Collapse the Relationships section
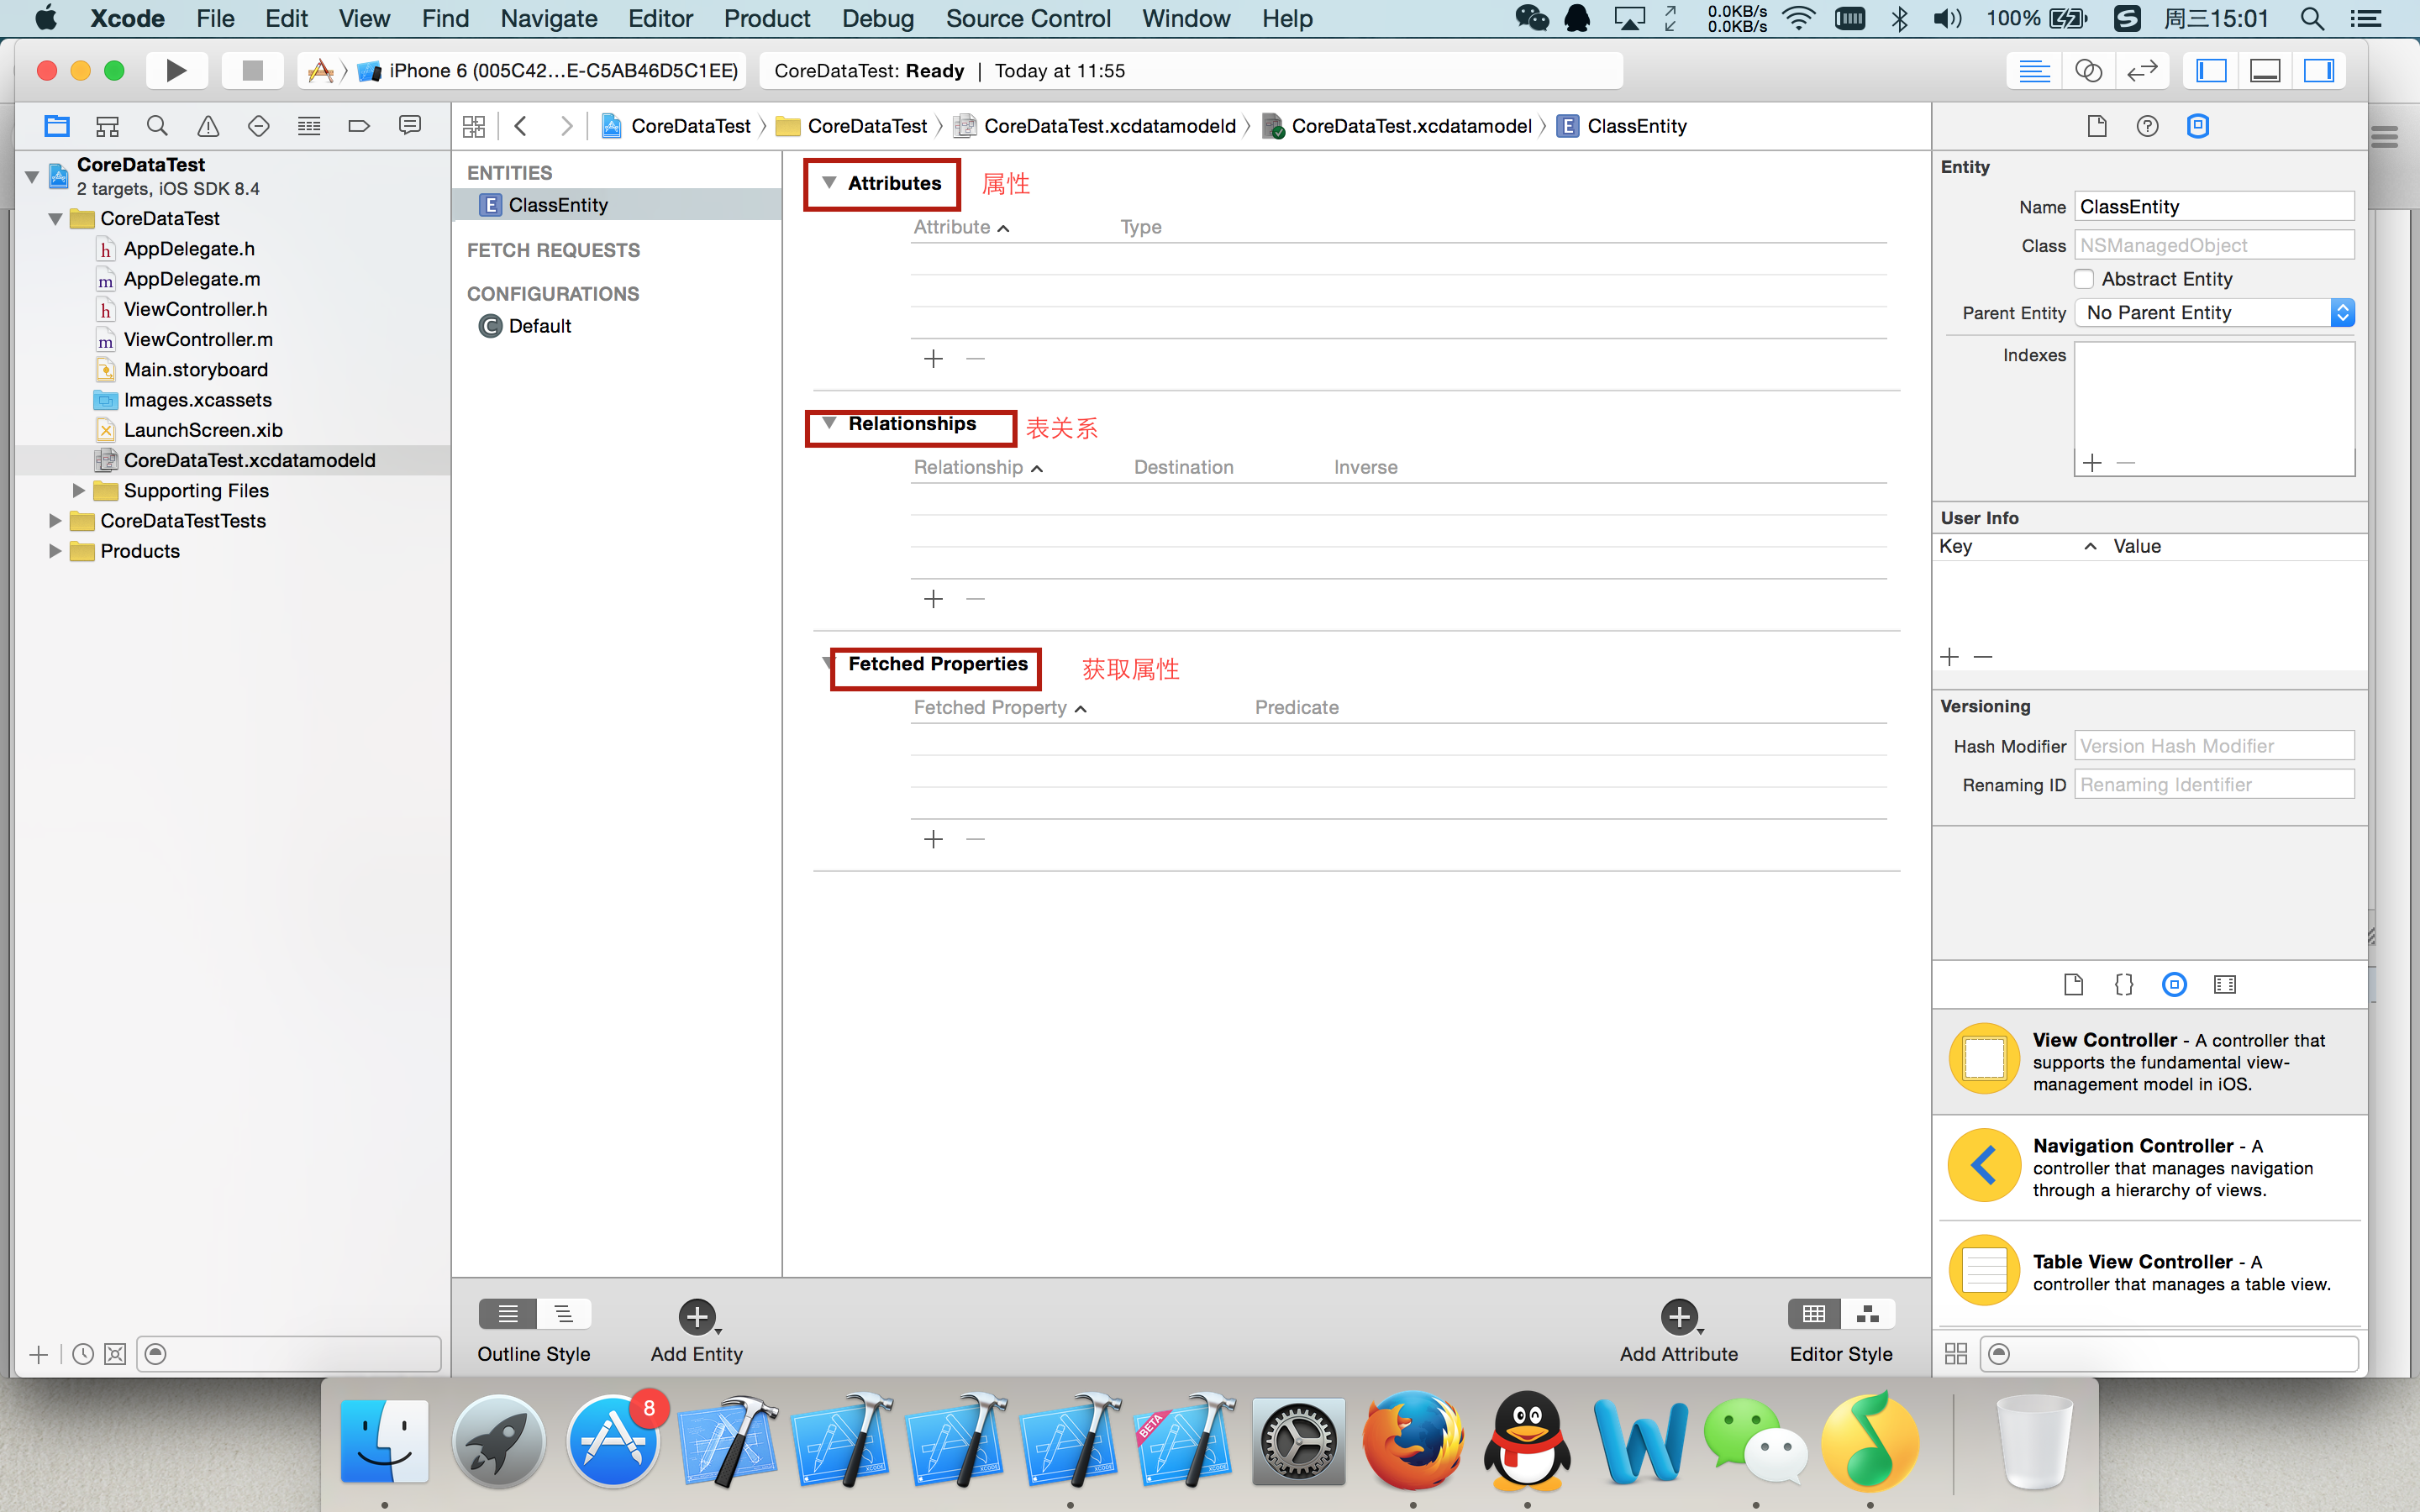Screen dimensions: 2420x1512 coord(829,424)
